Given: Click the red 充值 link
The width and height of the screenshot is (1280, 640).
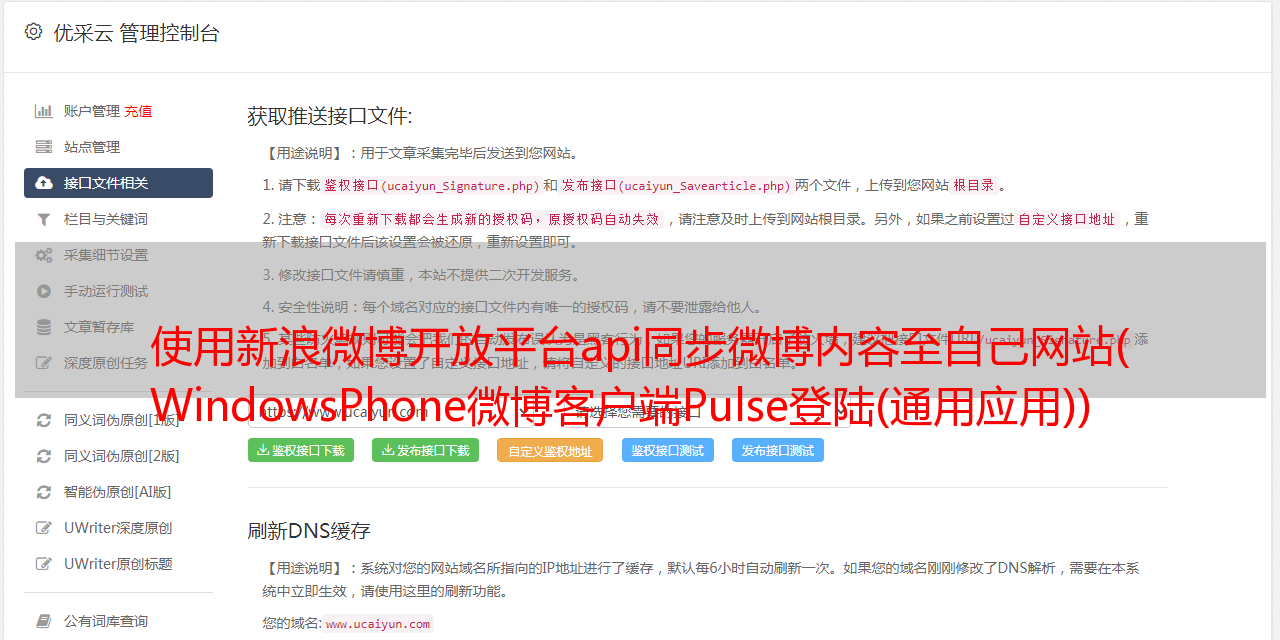Looking at the screenshot, I should tap(138, 111).
